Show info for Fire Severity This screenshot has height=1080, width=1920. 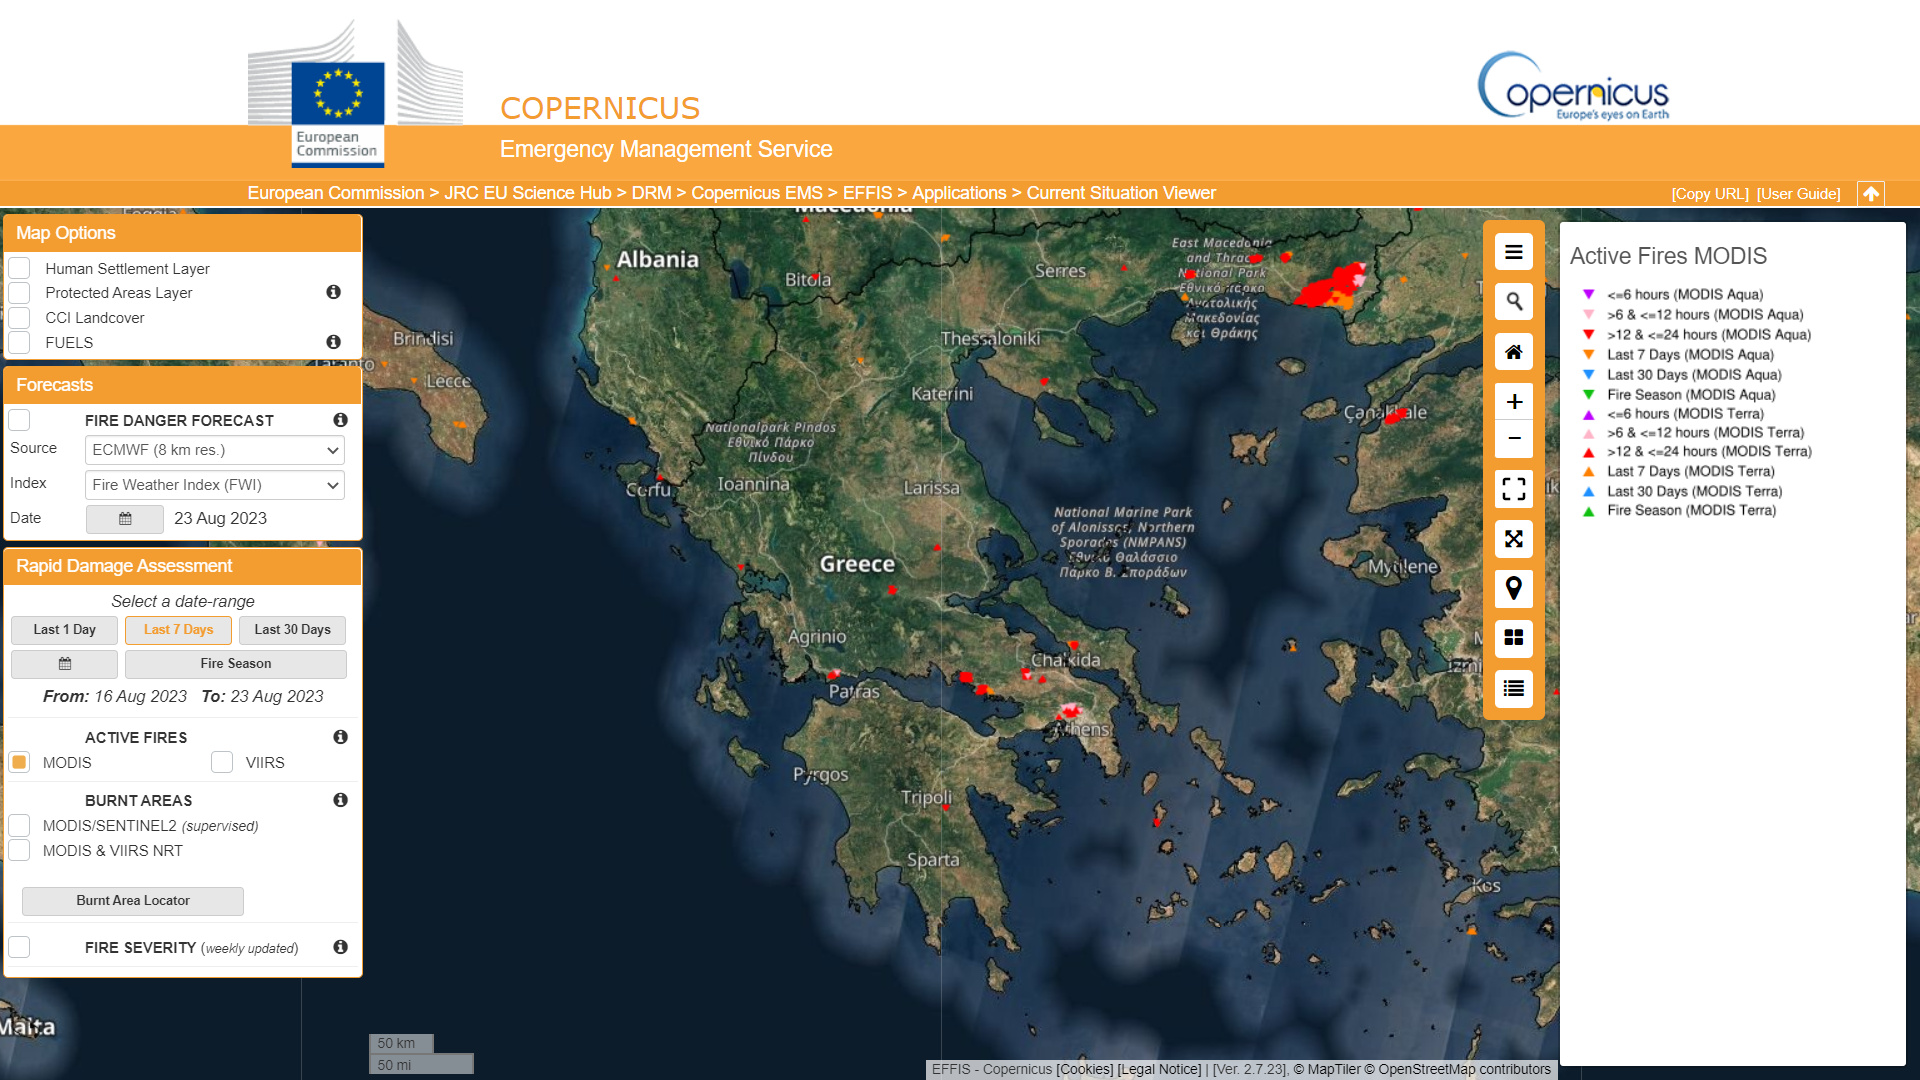(340, 947)
